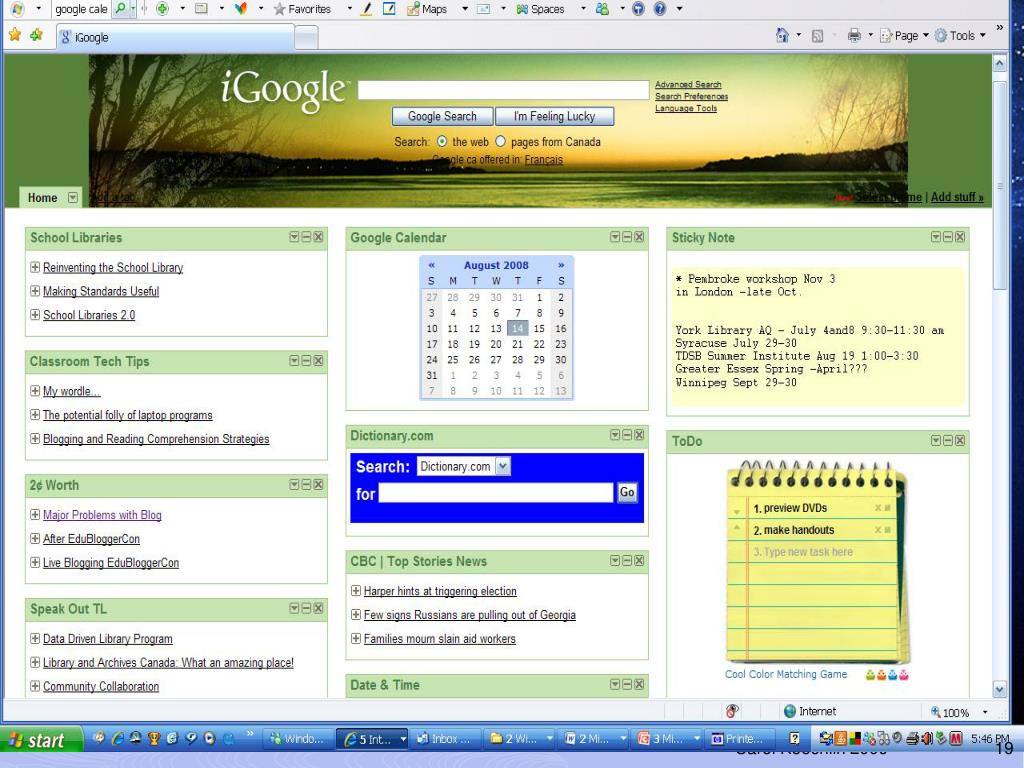This screenshot has width=1024, height=768.
Task: Click 'Type new task here' ToDo field
Action: 803,552
